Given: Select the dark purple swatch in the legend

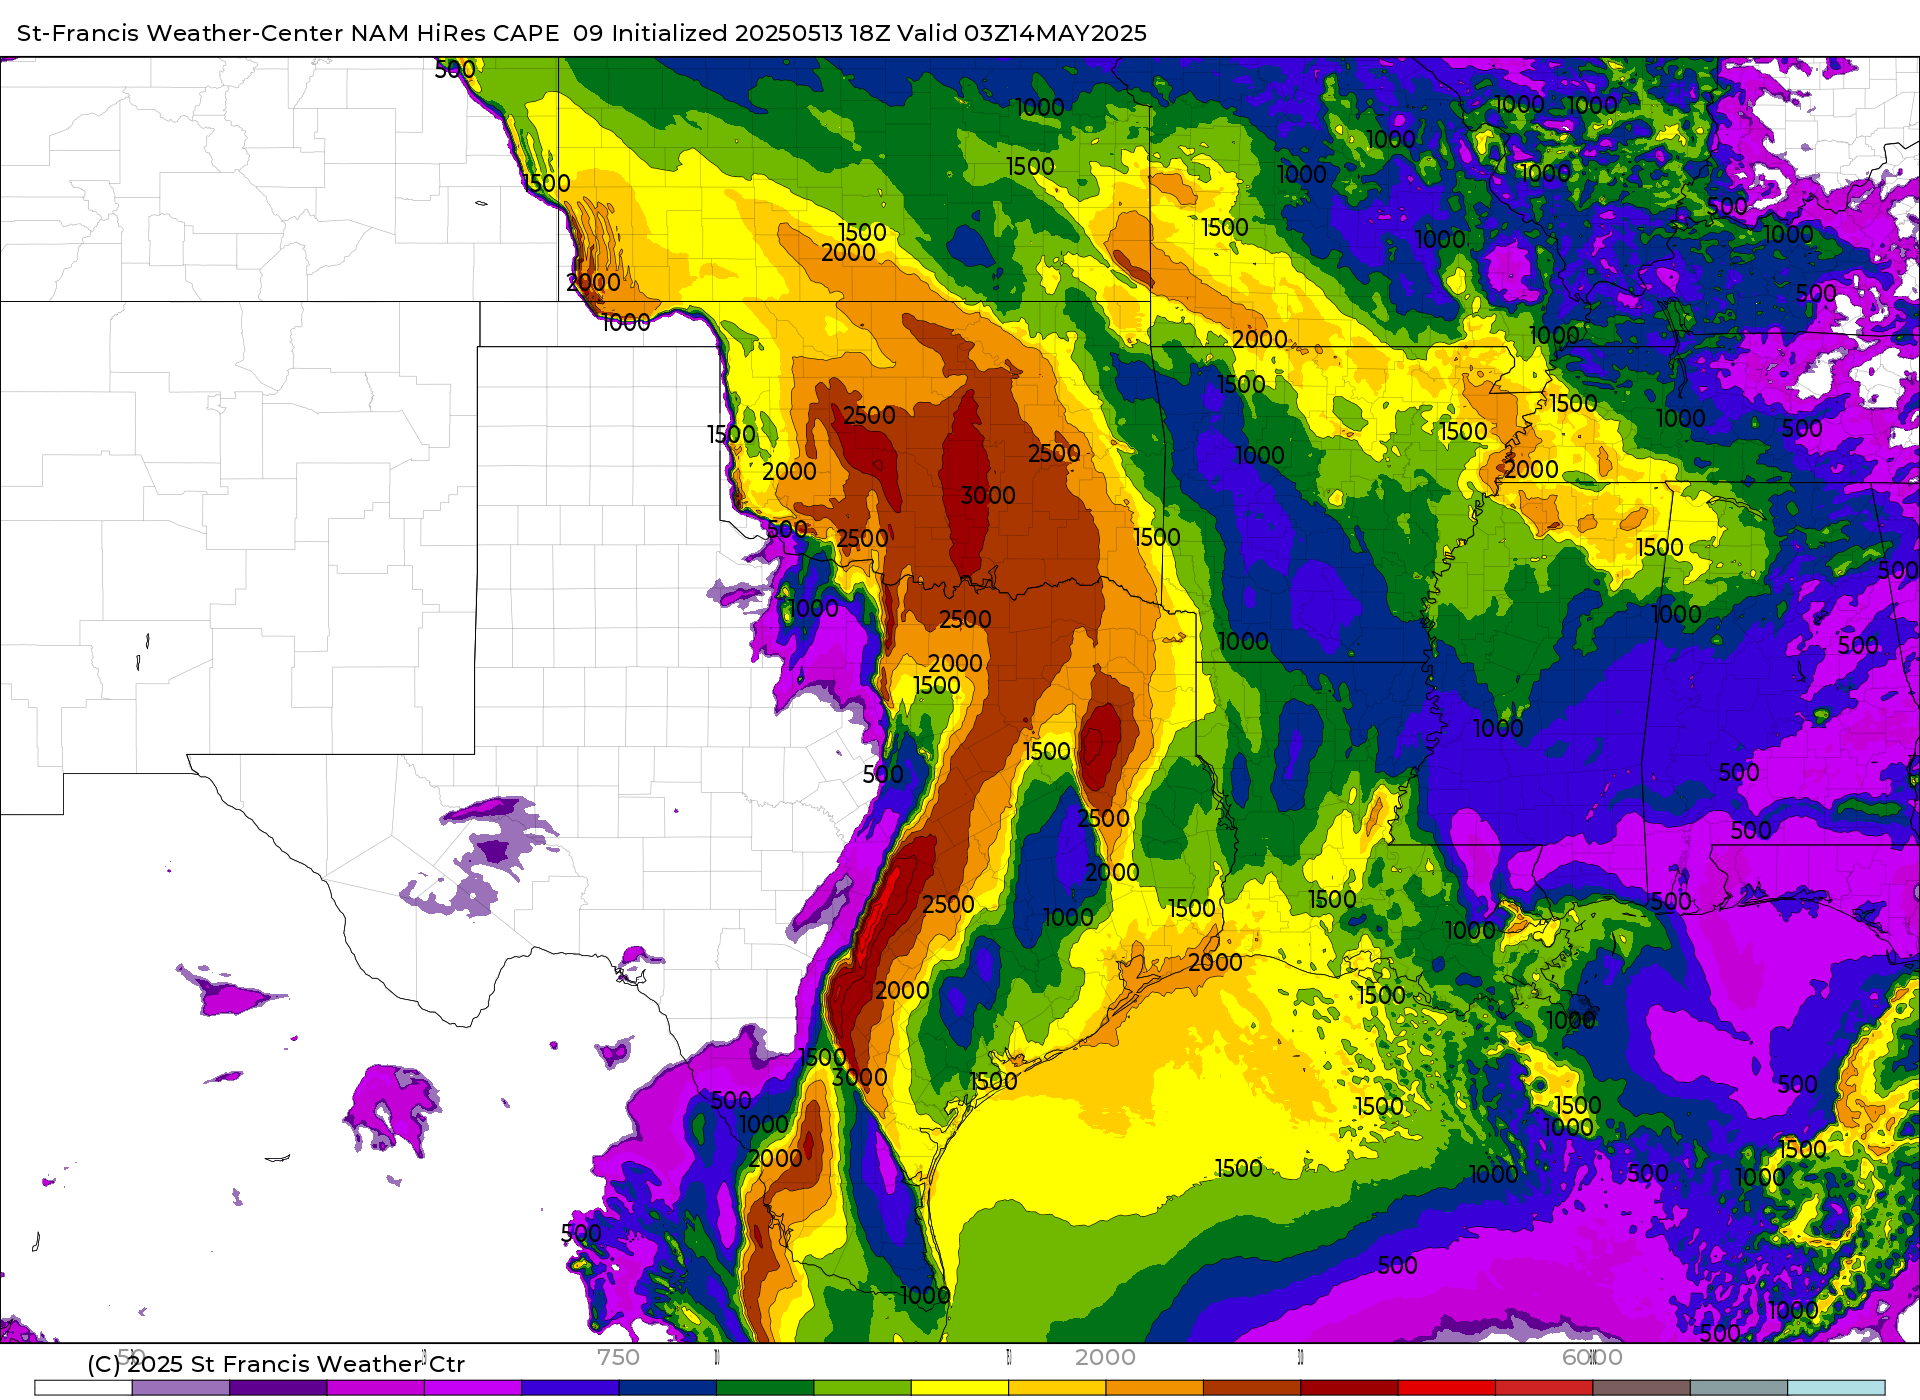Looking at the screenshot, I should point(278,1387).
